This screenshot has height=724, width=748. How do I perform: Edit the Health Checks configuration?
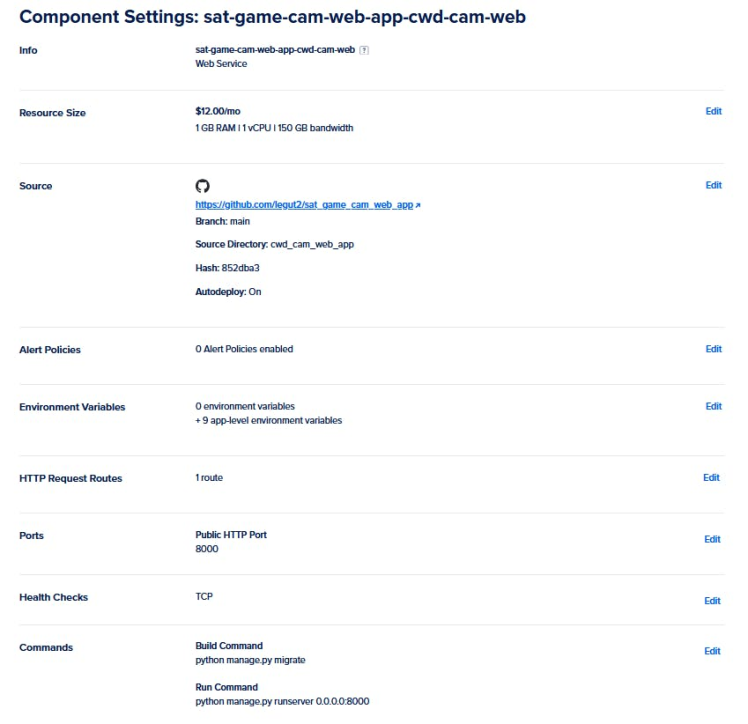712,601
